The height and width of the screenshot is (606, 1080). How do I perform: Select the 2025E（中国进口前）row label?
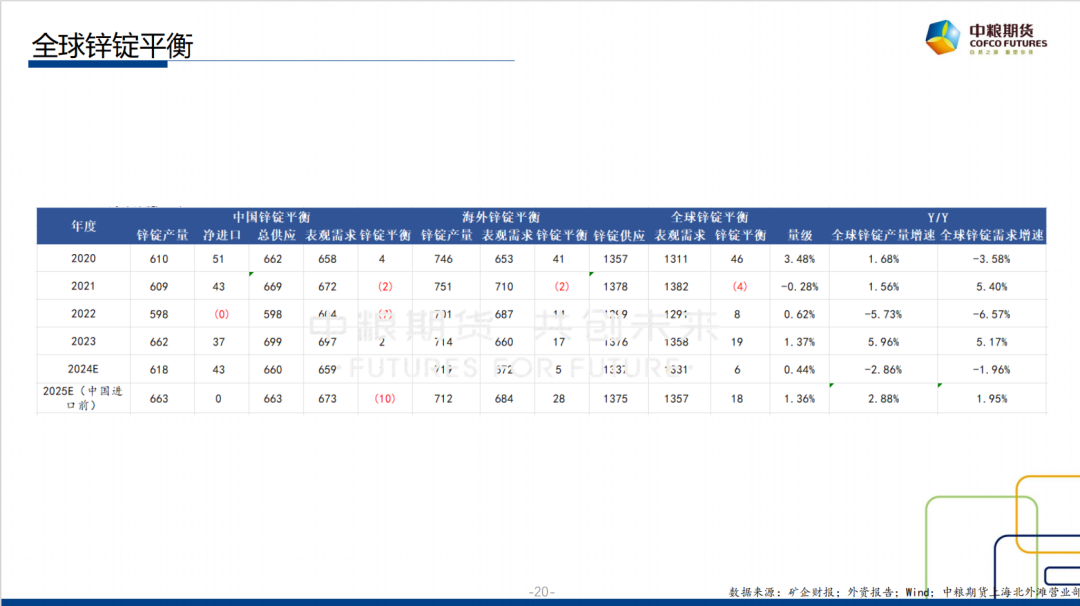[x=83, y=398]
